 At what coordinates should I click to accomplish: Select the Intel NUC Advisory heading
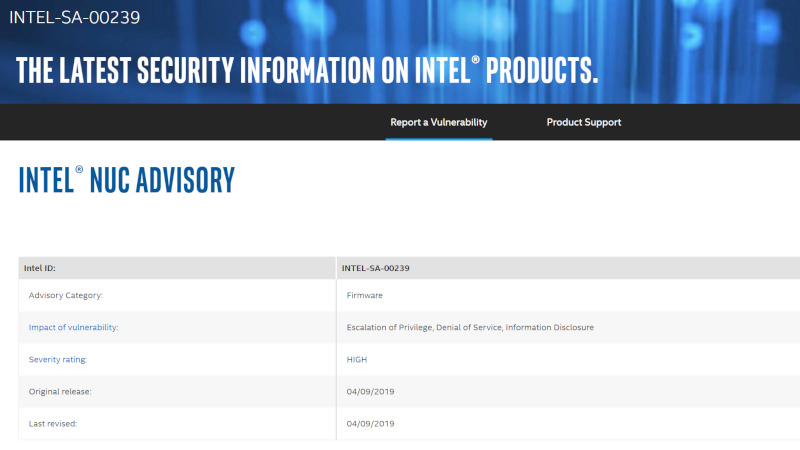(x=126, y=180)
